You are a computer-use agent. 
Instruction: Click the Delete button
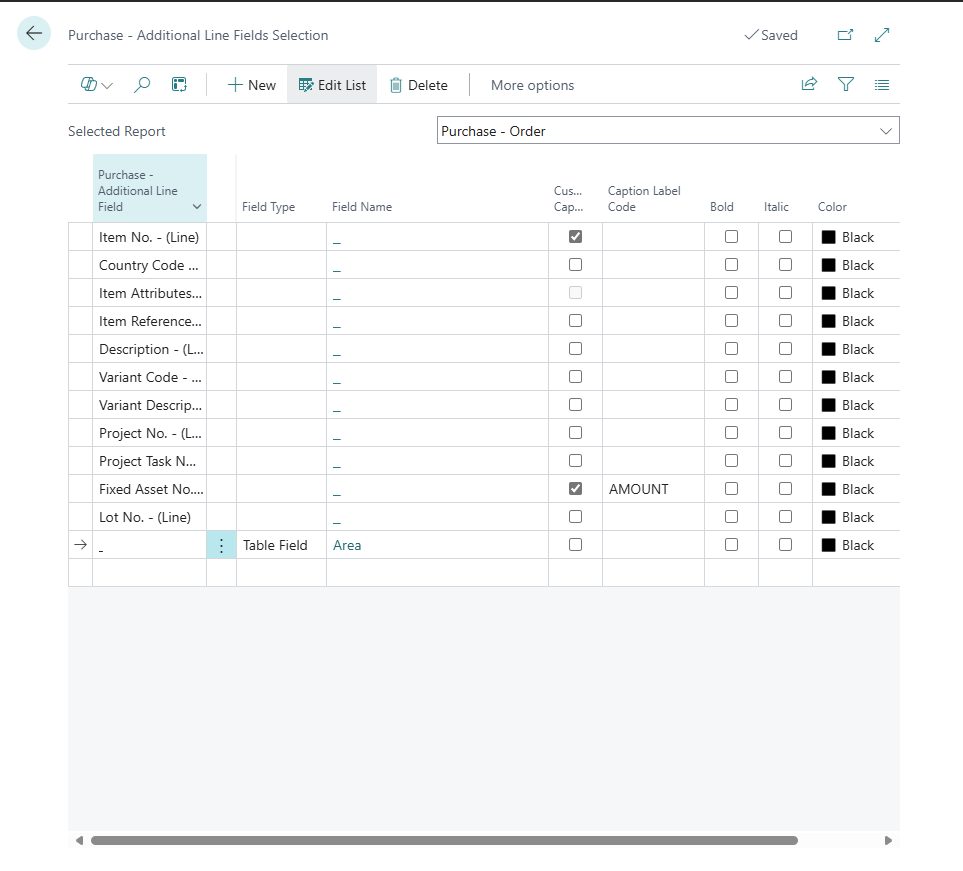tap(418, 85)
